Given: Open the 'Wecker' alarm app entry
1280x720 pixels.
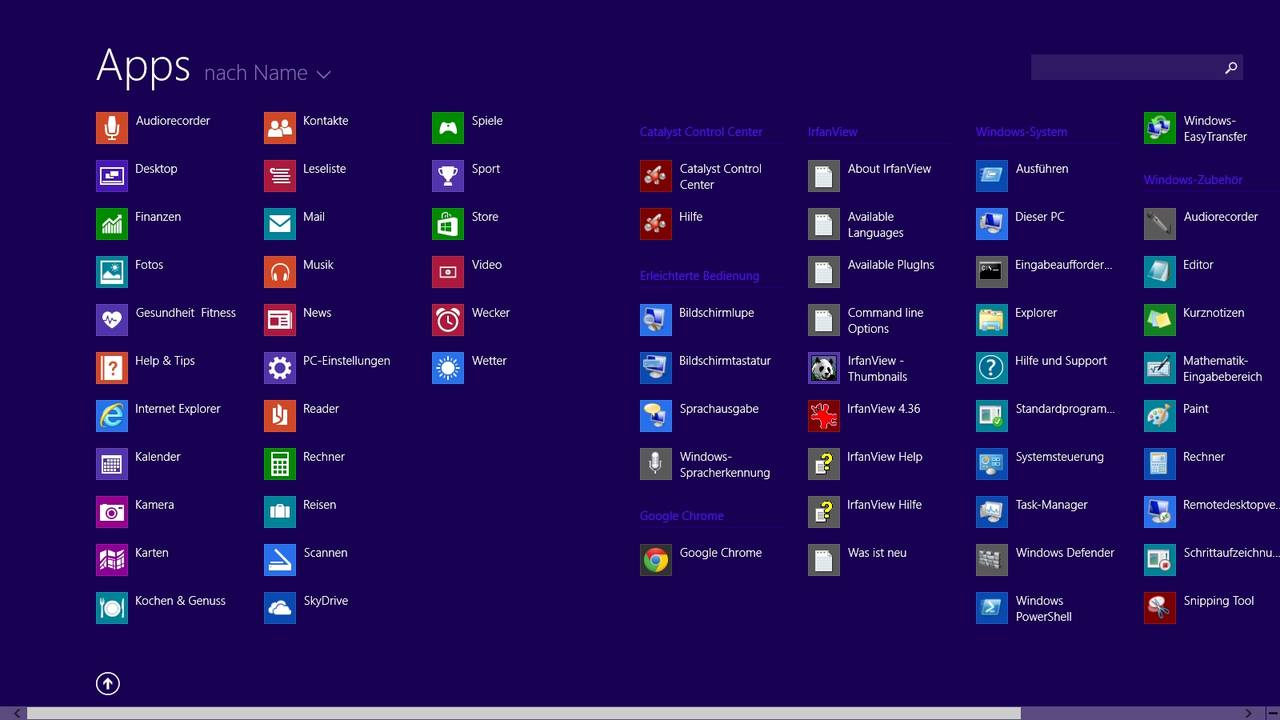Looking at the screenshot, I should (471, 320).
